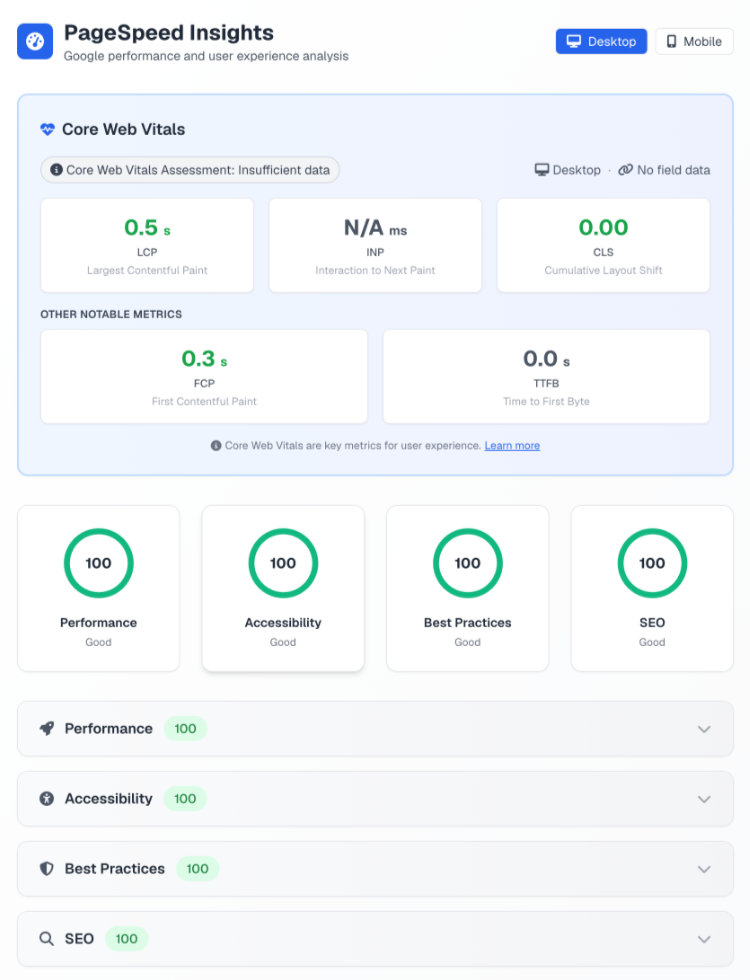The height and width of the screenshot is (980, 750).
Task: Click the Core Web Vitals Assessment badge
Action: click(190, 170)
